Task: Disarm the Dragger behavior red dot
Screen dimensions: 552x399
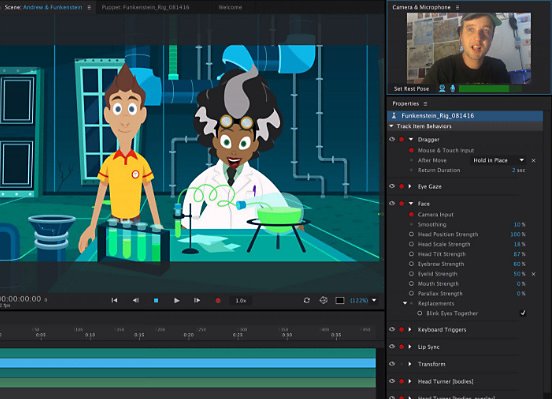Action: (x=401, y=139)
